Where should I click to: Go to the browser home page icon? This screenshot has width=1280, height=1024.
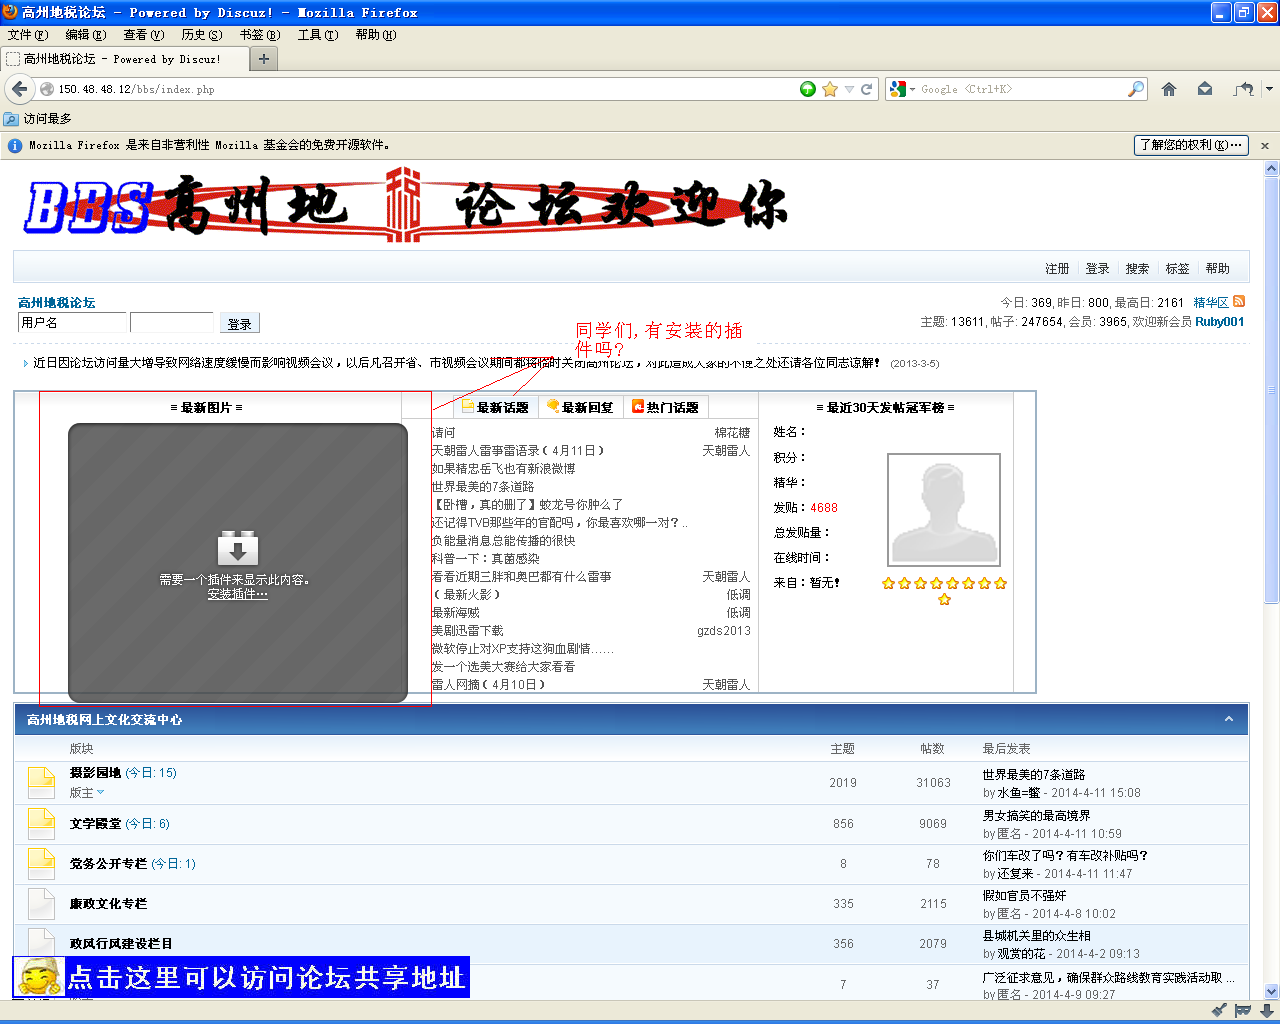(1168, 89)
